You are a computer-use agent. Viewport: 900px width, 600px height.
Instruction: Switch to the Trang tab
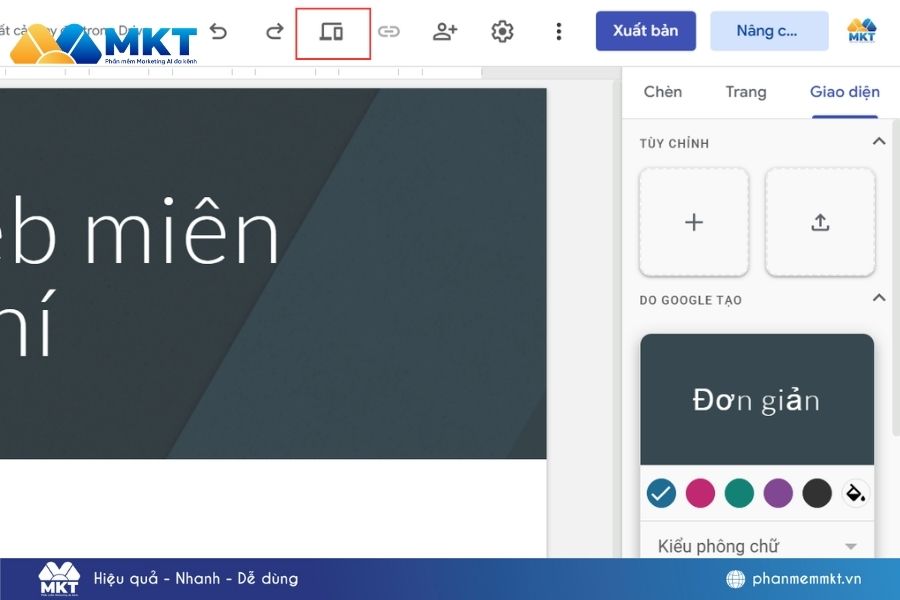click(x=746, y=92)
